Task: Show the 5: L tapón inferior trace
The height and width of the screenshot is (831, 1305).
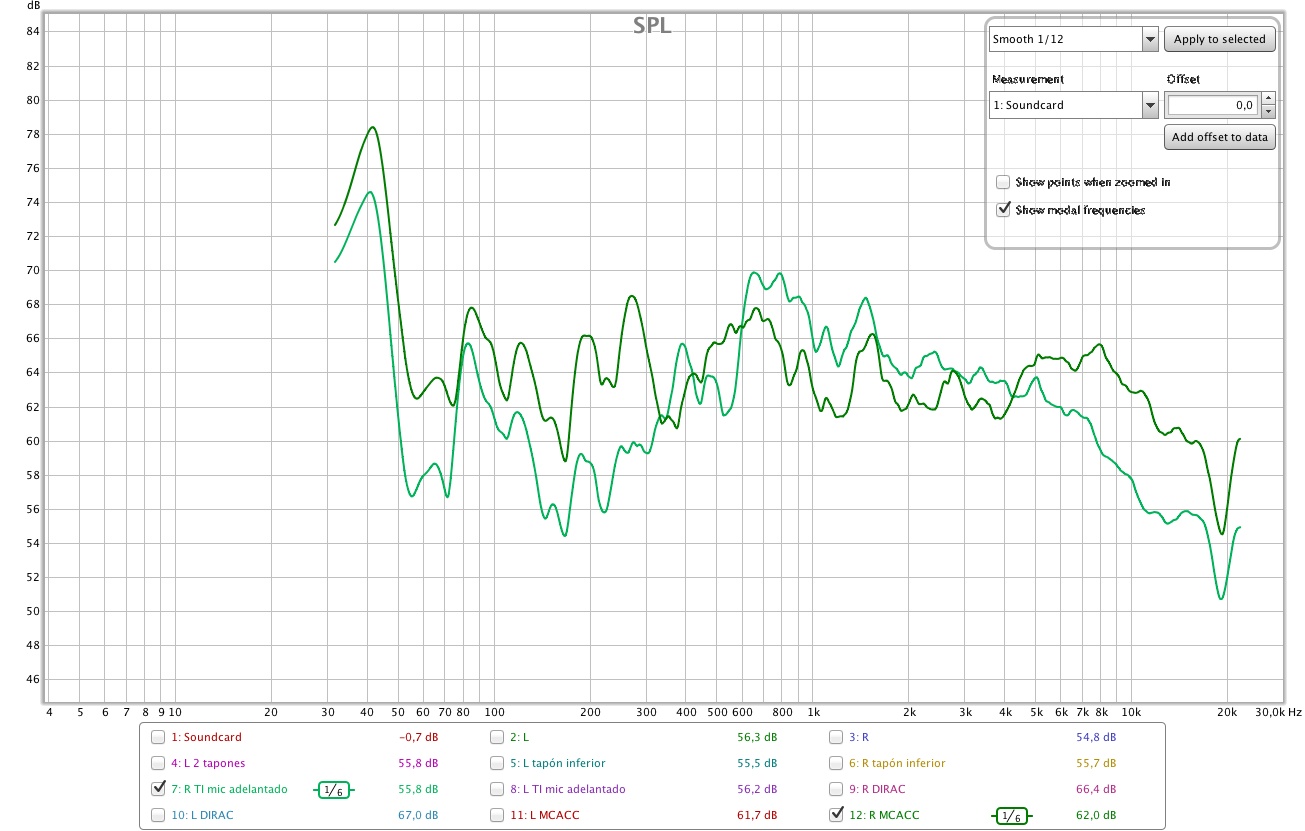Action: (x=497, y=763)
